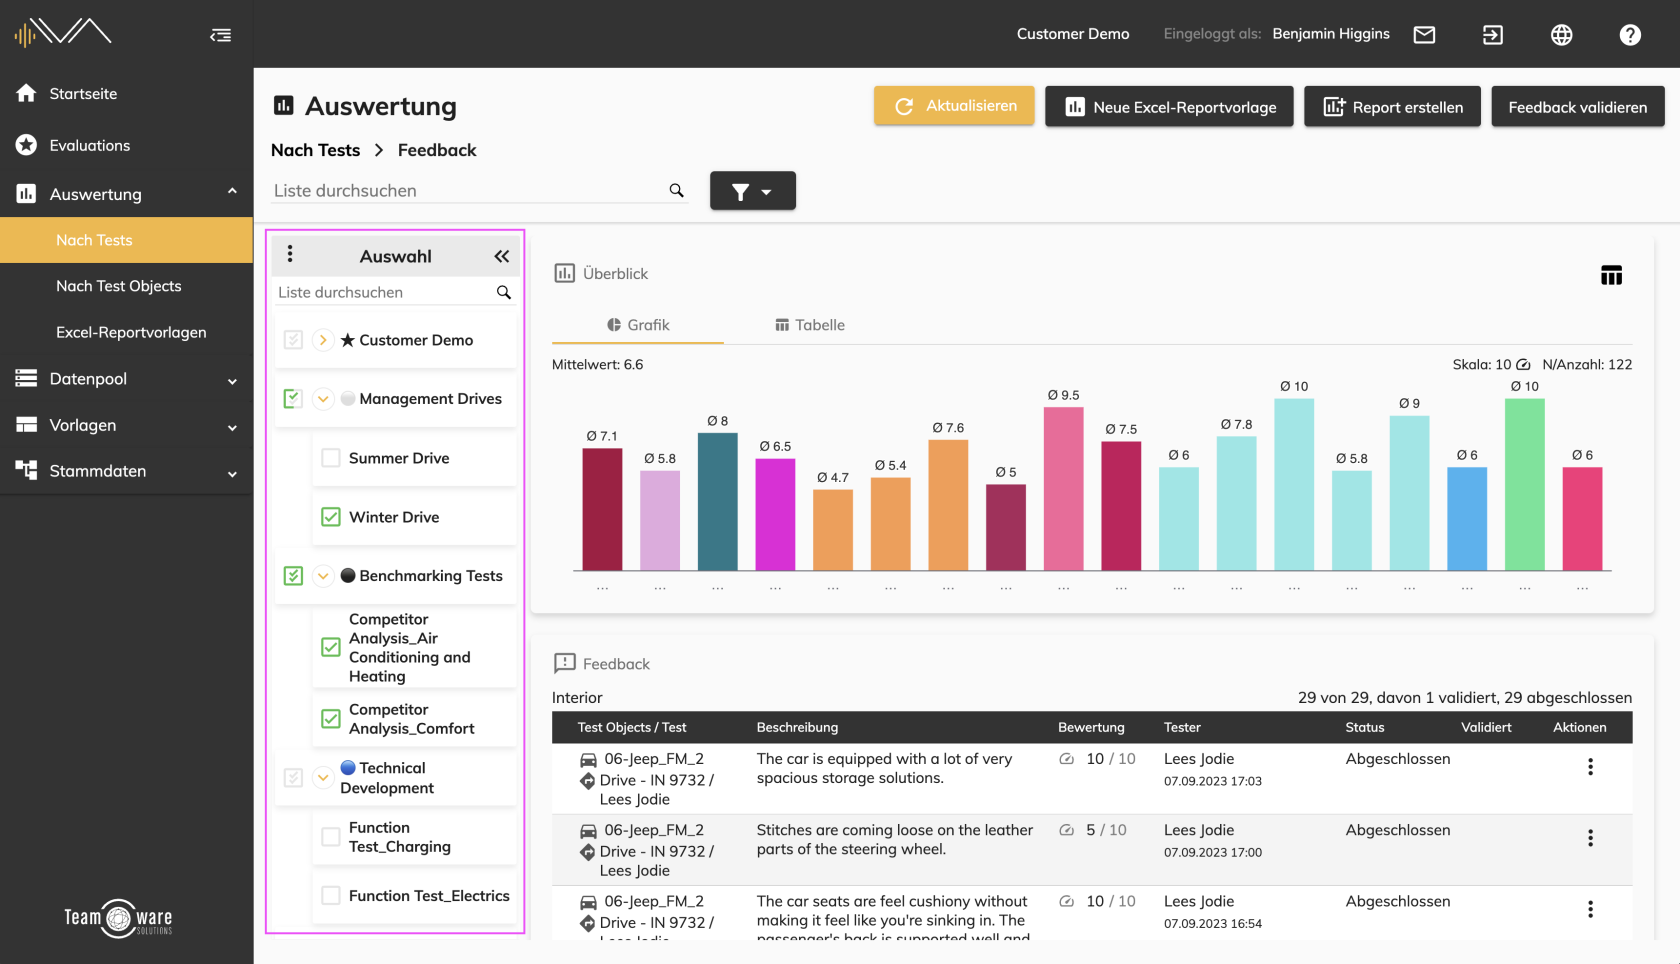
Task: Click the magenta bar labeled Ø 6.5
Action: coord(775,514)
